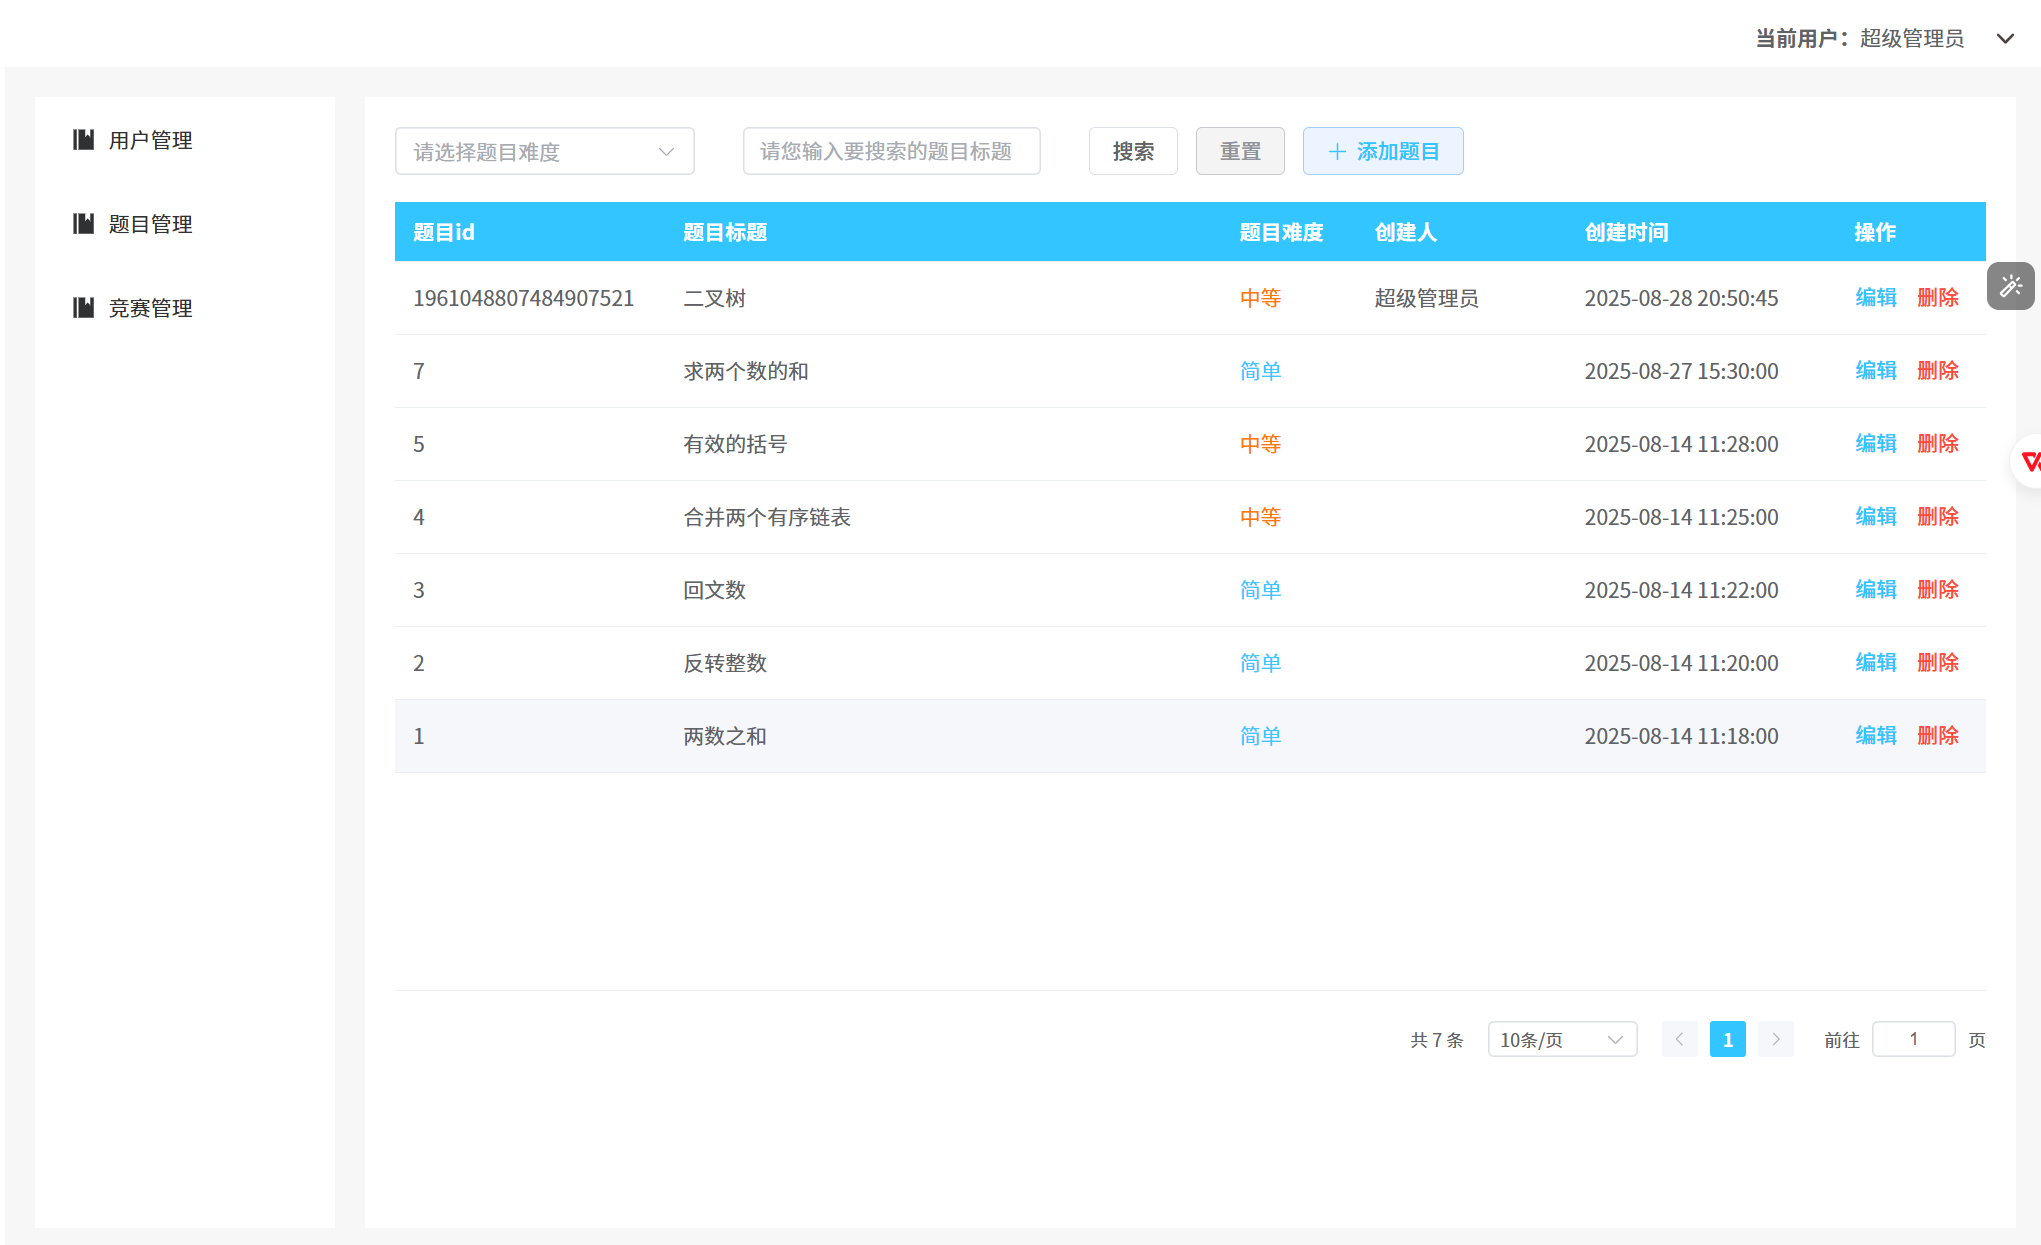Click the 前往 page number input

1912,1039
